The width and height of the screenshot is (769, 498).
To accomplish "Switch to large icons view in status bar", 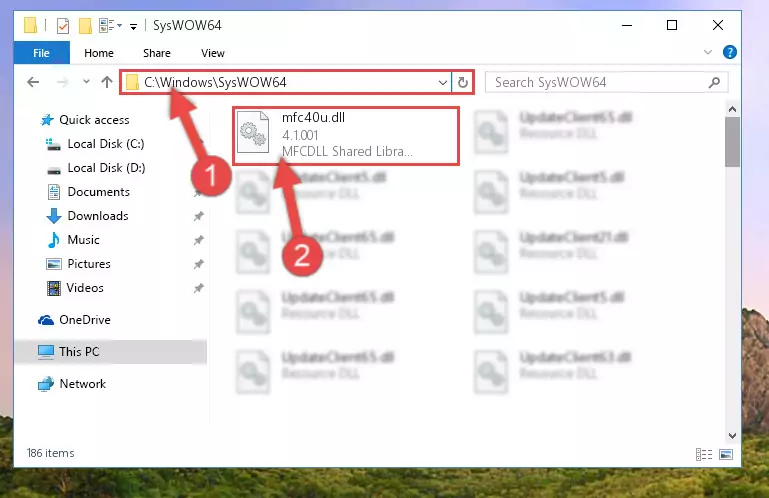I will pos(726,454).
